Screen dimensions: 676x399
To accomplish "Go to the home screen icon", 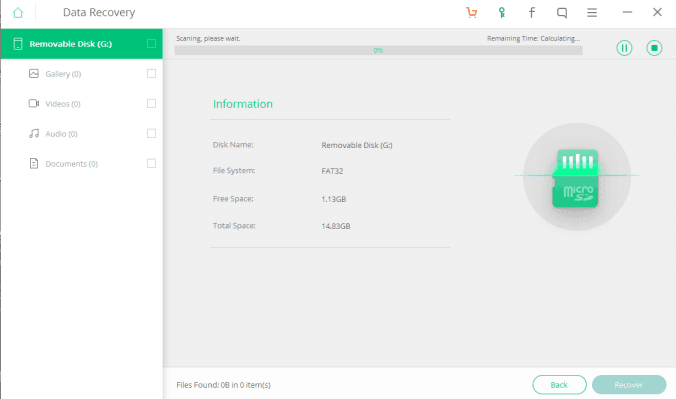I will coord(18,13).
